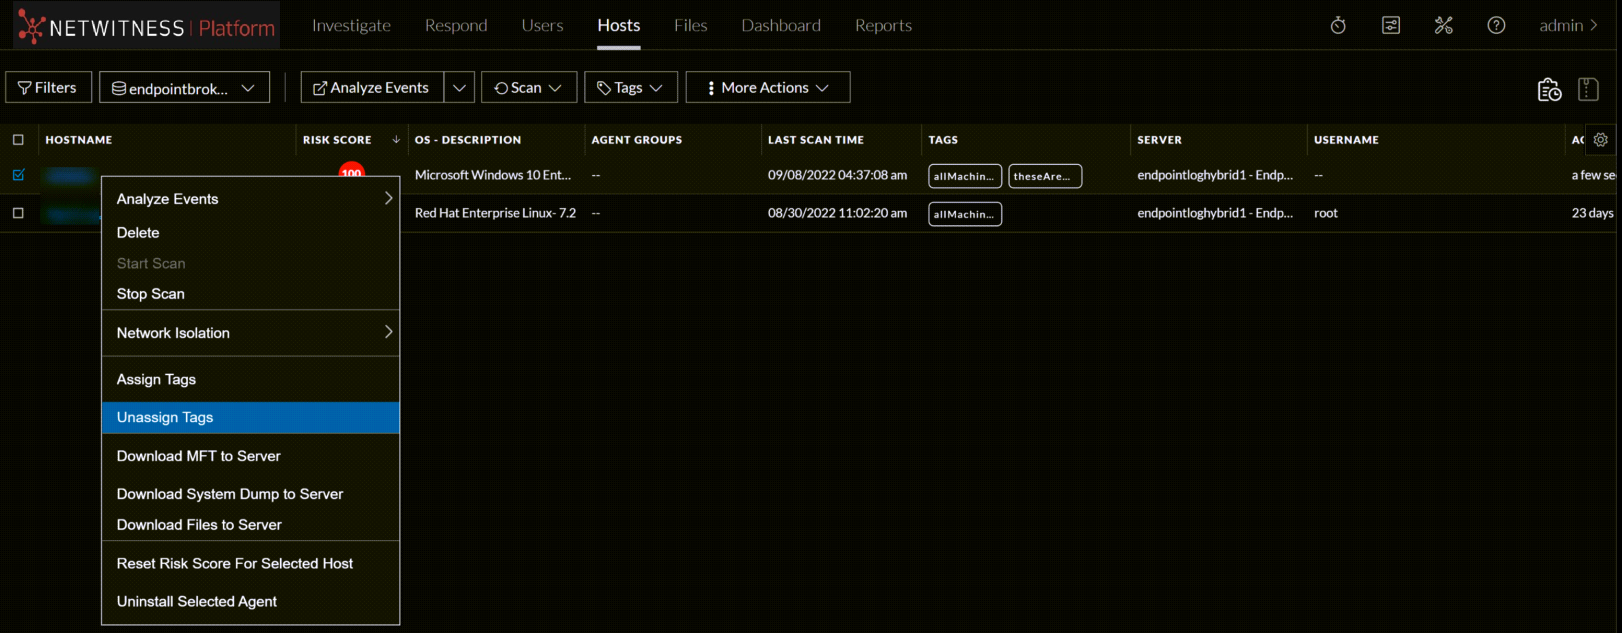The width and height of the screenshot is (1622, 633).
Task: Uncheck the Windows 10 host row checkbox
Action: tap(18, 175)
